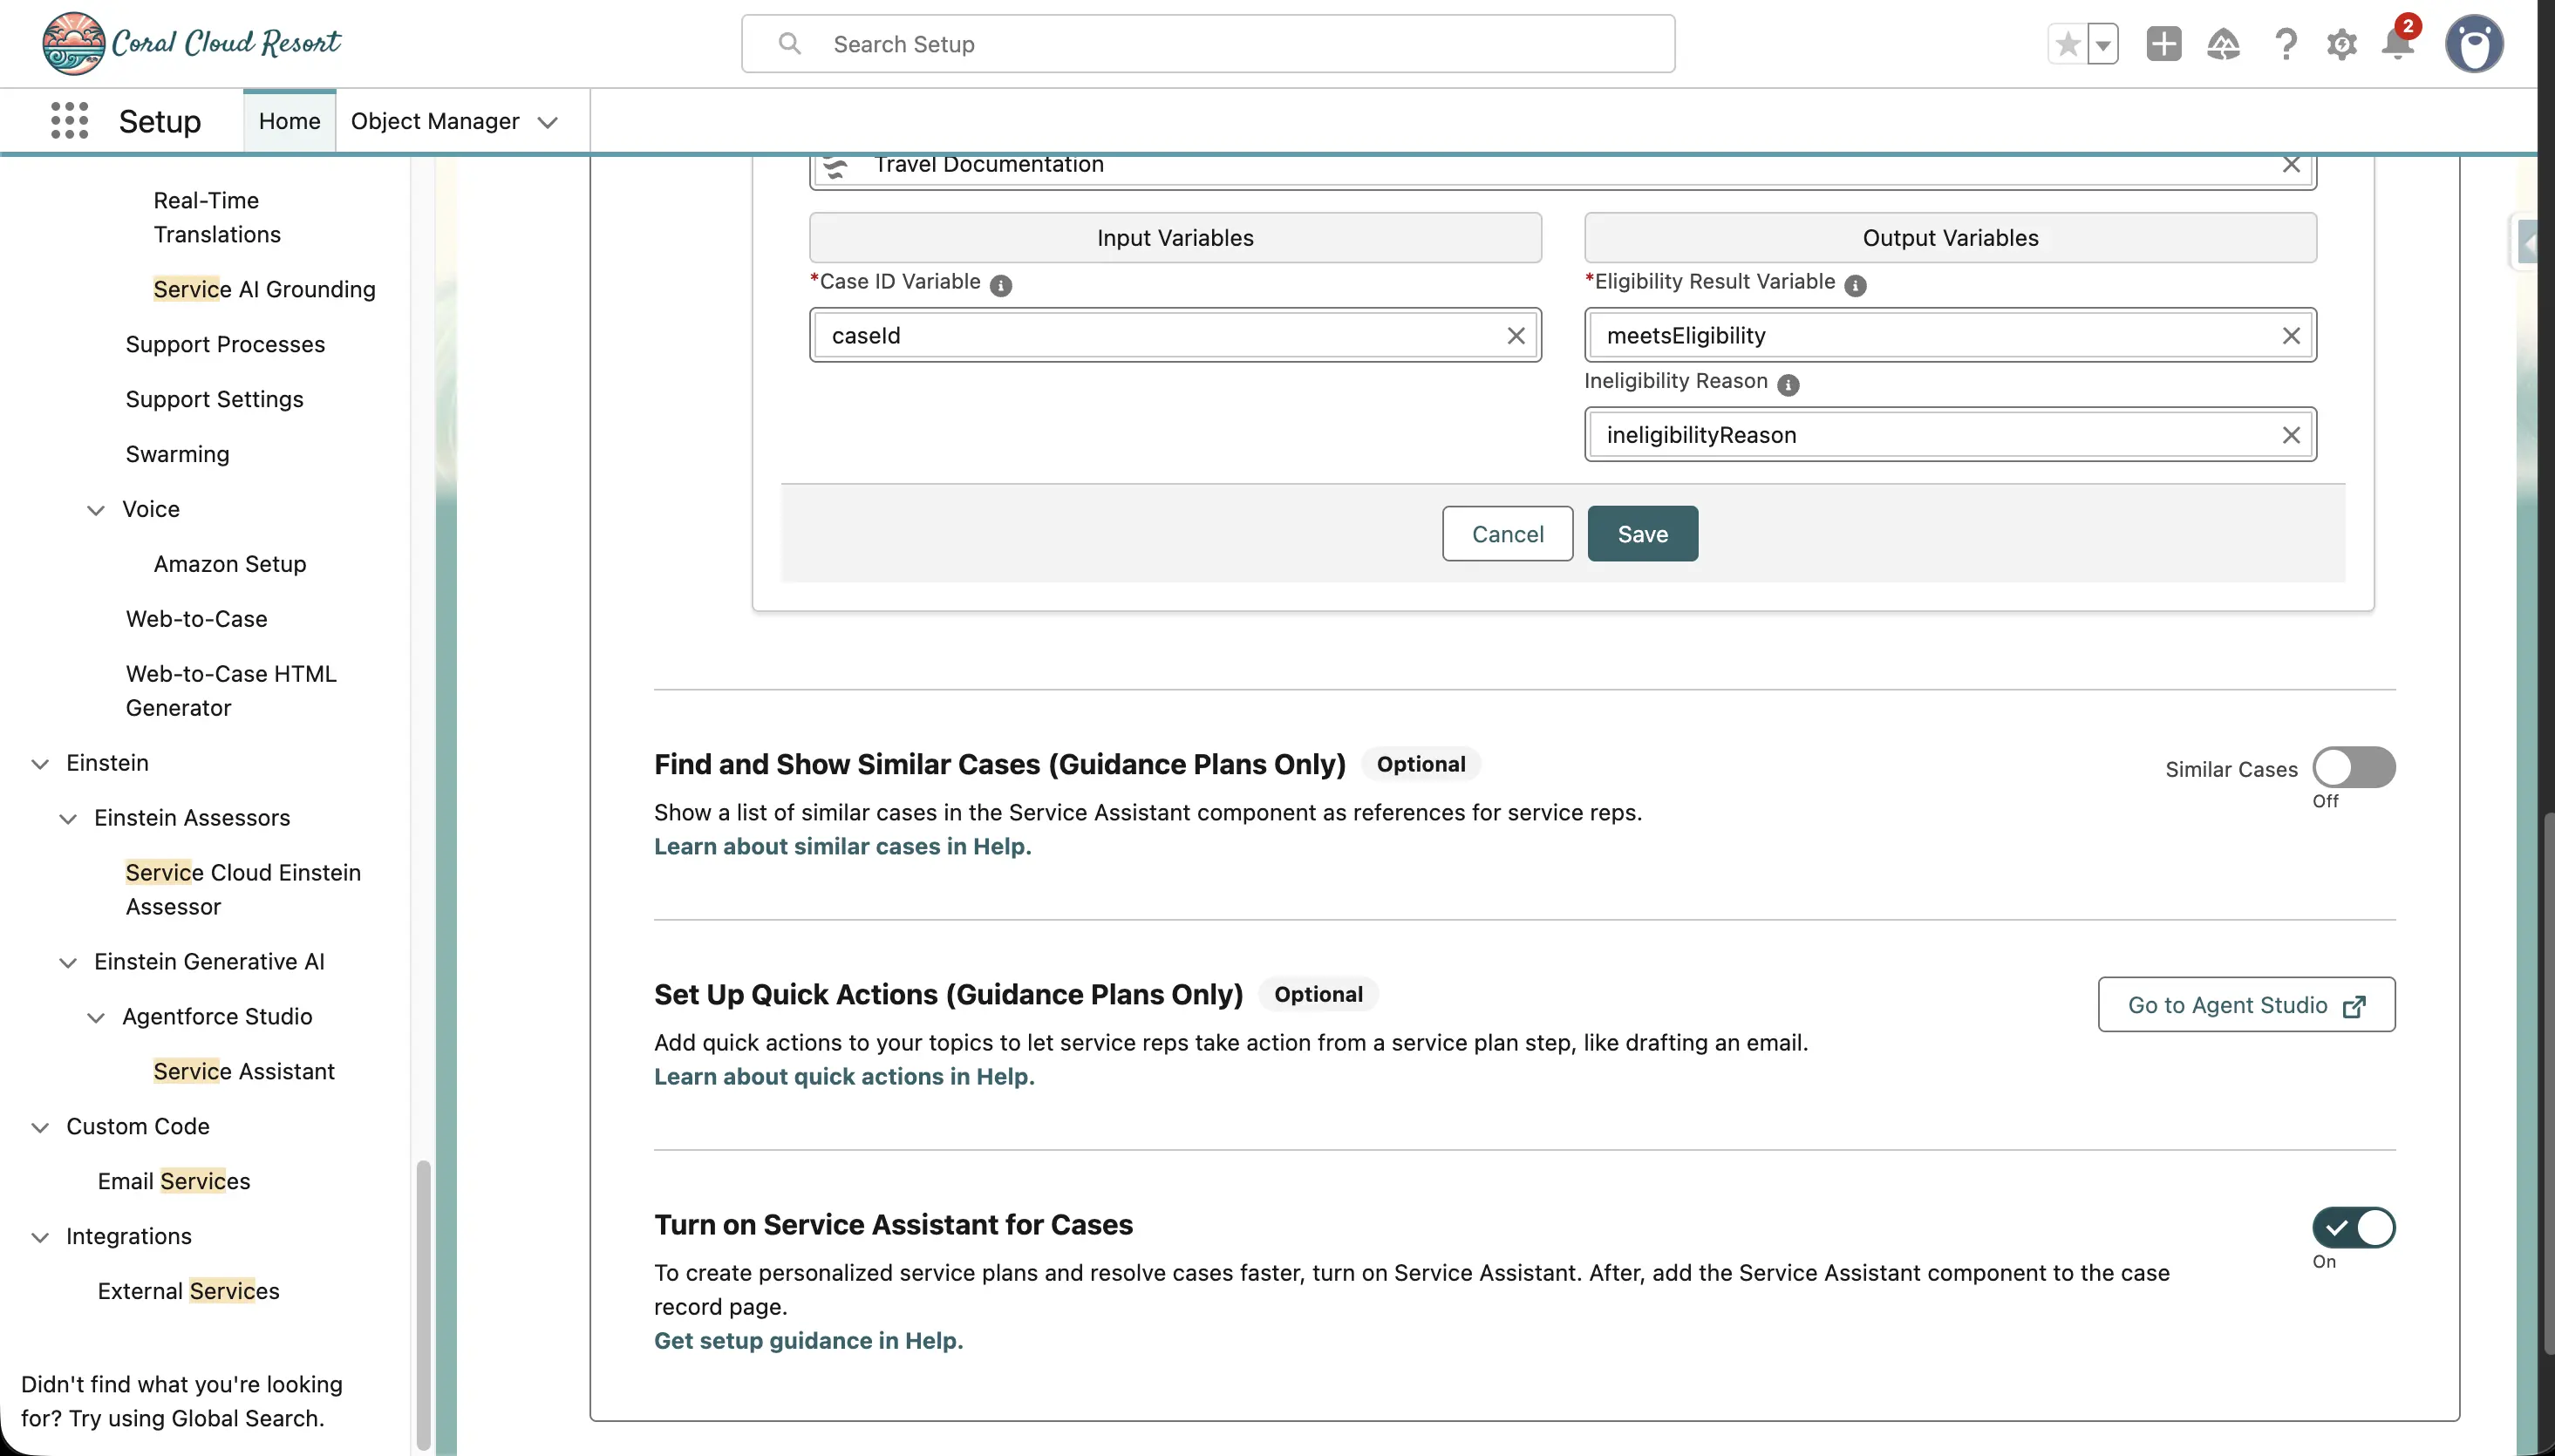Open the Global Actions plus icon

(x=2163, y=44)
